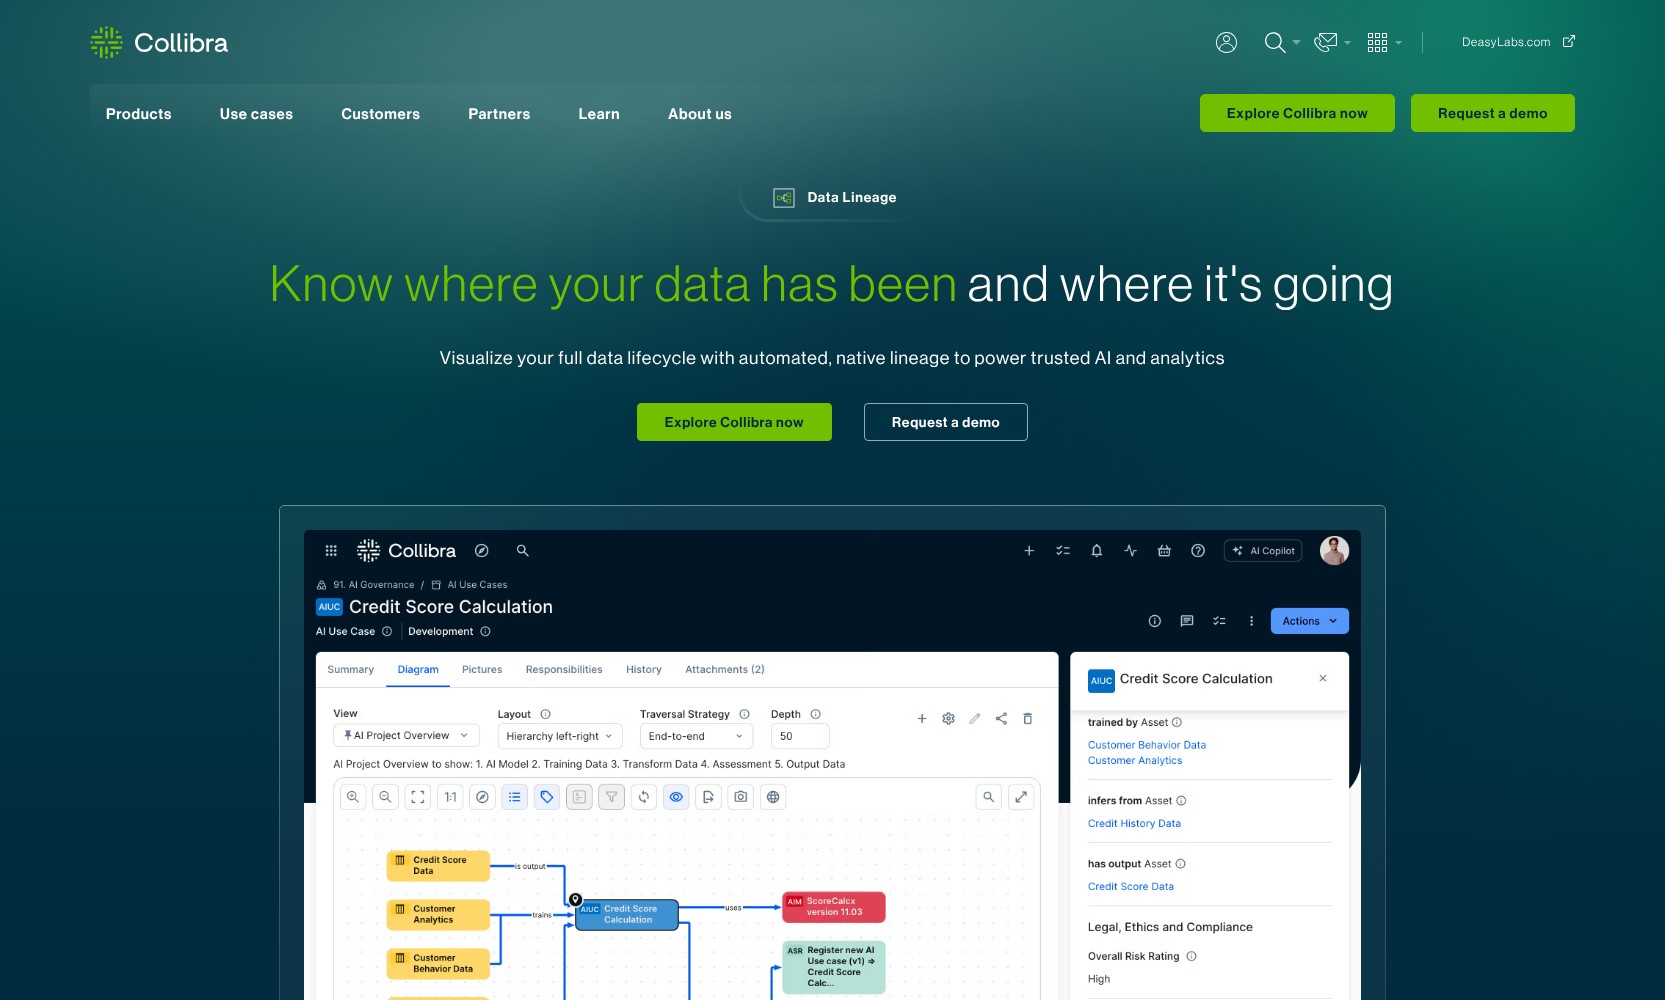The width and height of the screenshot is (1680, 1000).
Task: Click the globe icon in diagram toolbar
Action: click(773, 797)
